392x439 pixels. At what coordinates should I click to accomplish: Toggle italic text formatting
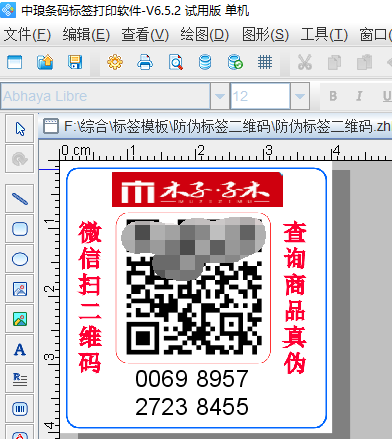point(359,96)
